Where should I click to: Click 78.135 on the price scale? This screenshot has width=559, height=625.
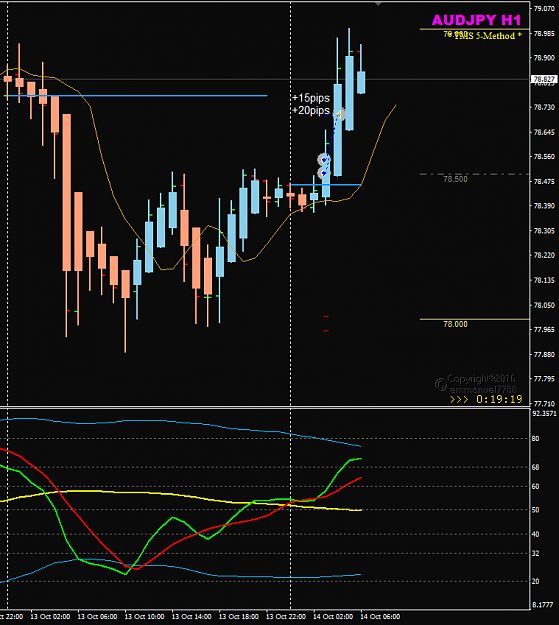tap(544, 280)
